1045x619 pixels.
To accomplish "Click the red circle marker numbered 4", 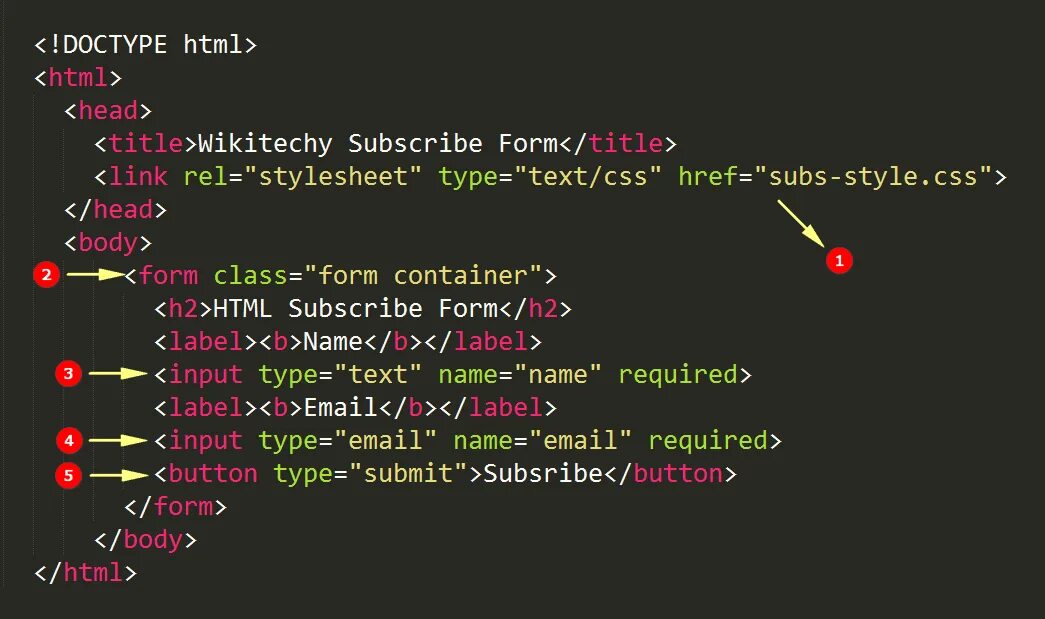I will pyautogui.click(x=69, y=440).
